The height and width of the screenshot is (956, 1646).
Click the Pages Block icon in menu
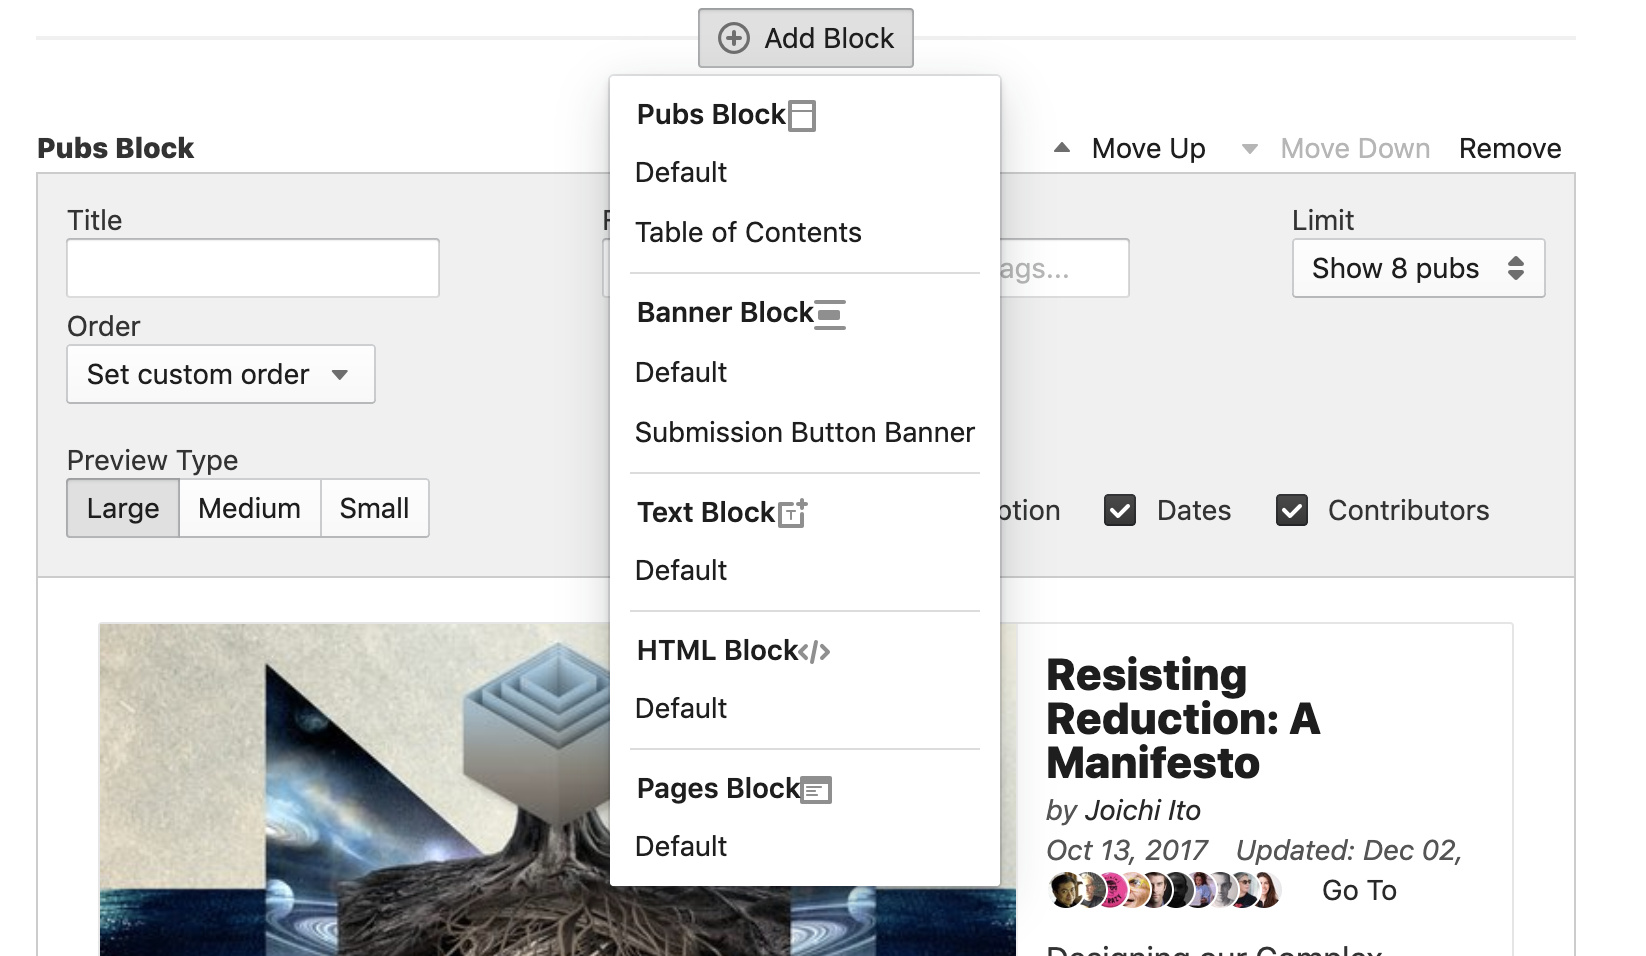point(816,790)
